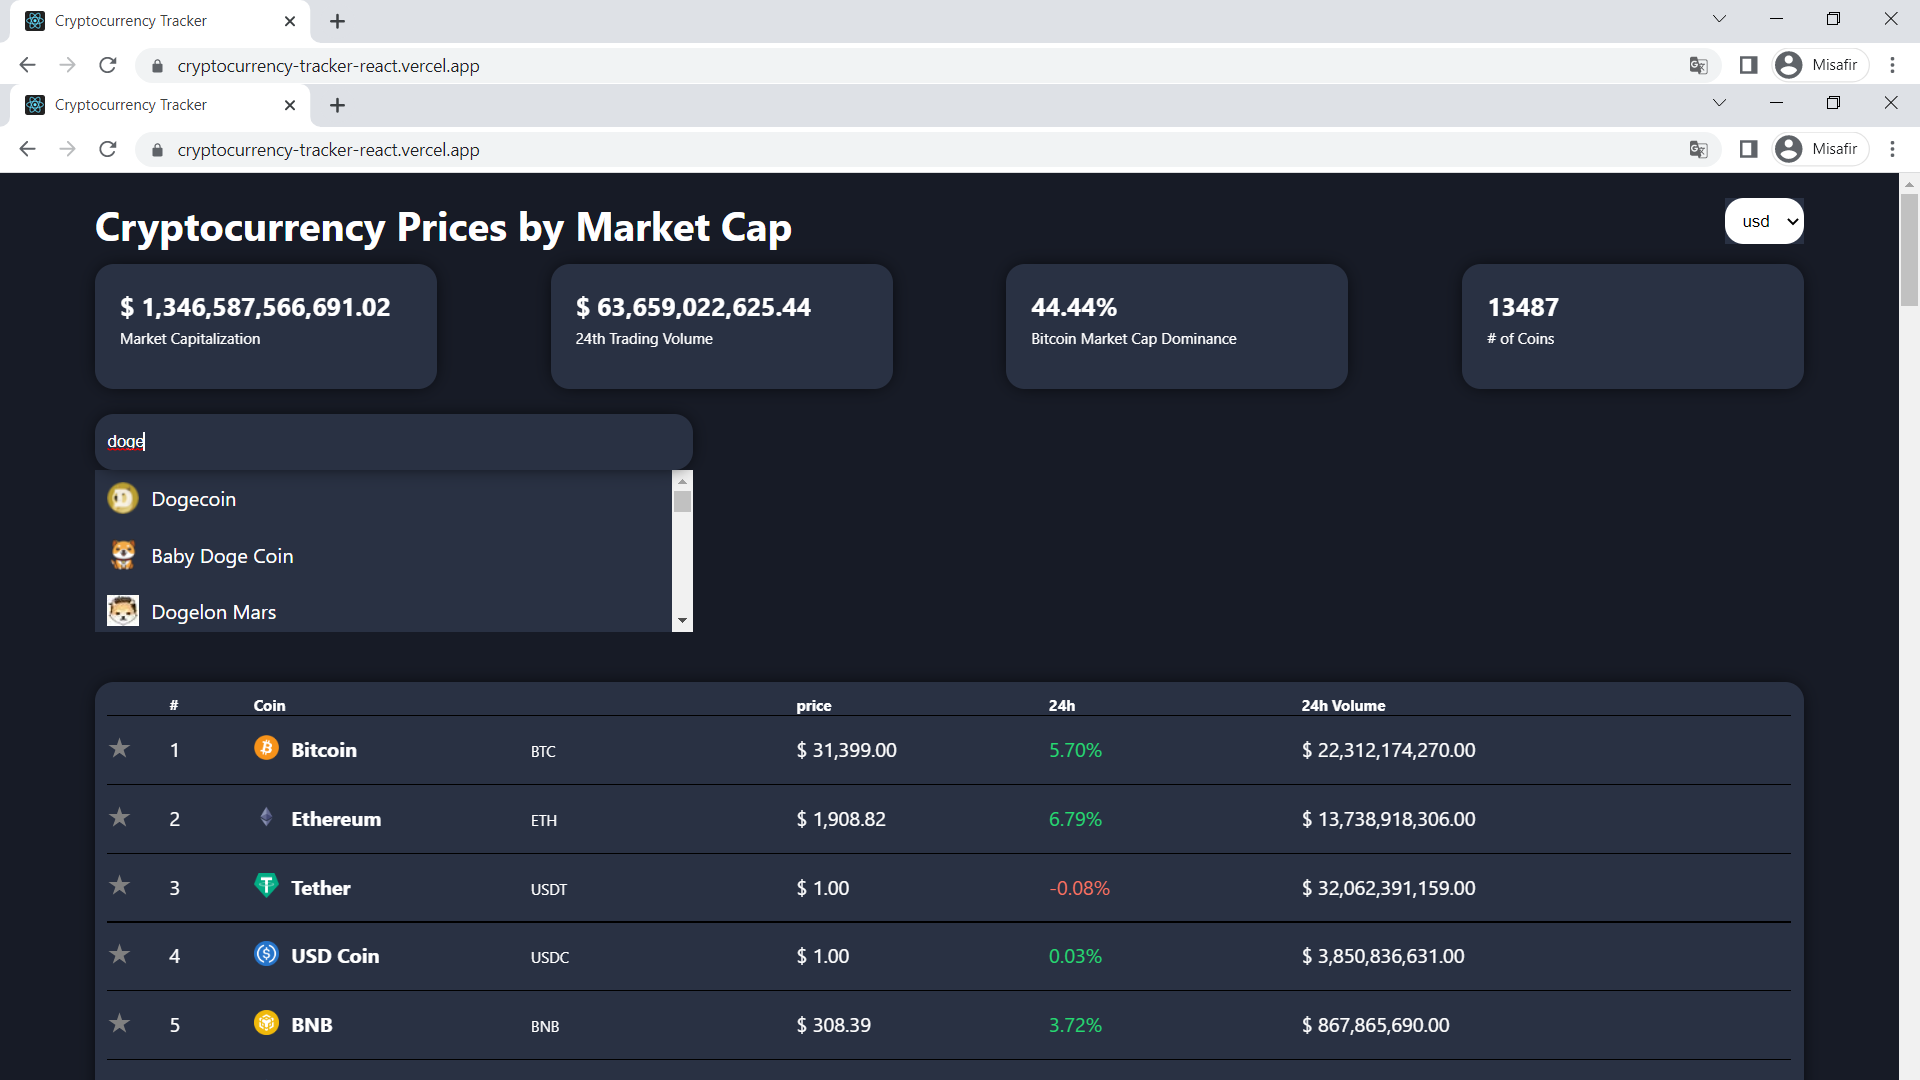Toggle favorite star for Ethereum

[120, 817]
